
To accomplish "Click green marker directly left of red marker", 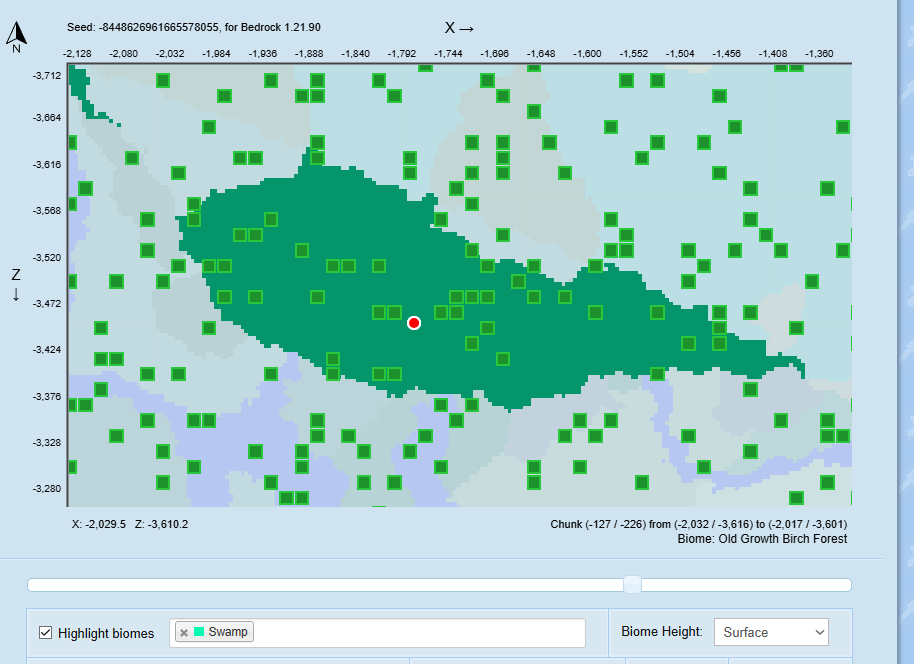I will (394, 312).
